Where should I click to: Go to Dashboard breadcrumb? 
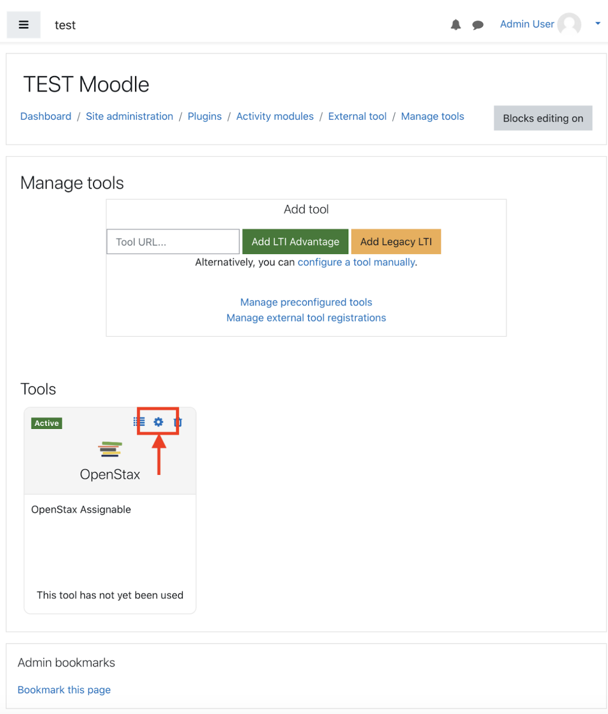pos(46,116)
